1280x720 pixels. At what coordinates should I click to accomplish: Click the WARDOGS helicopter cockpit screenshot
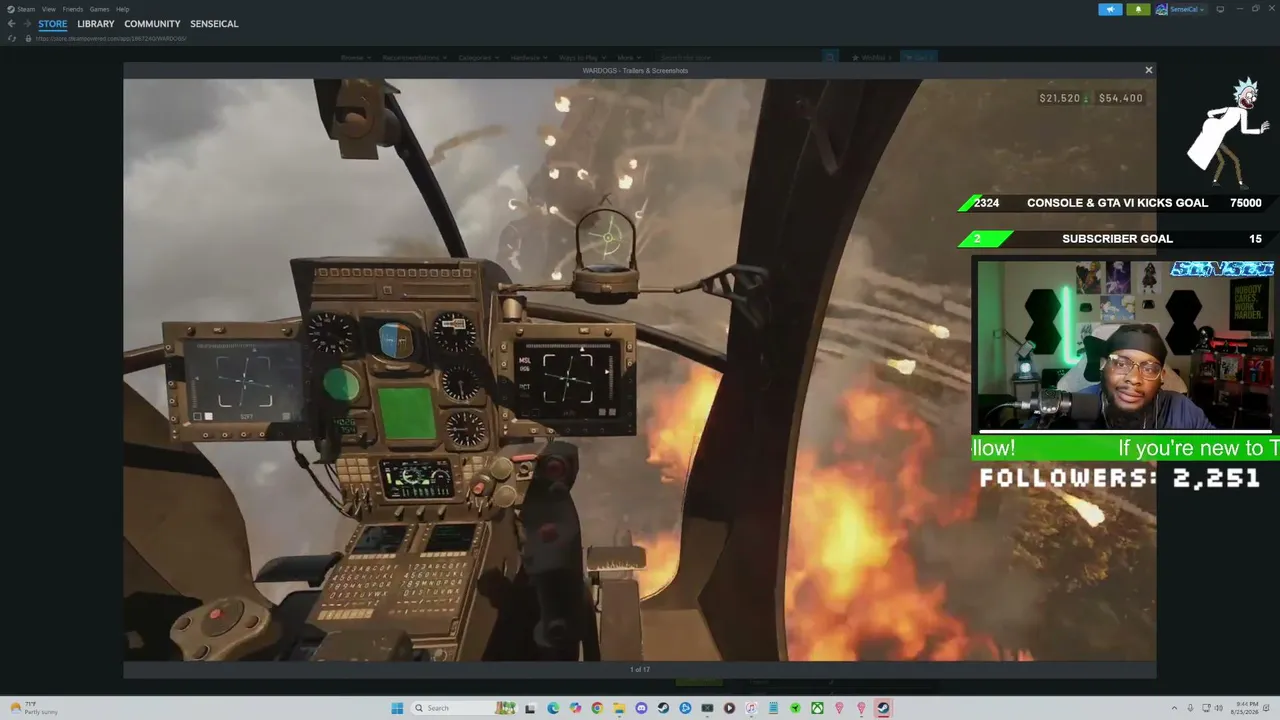[x=640, y=370]
